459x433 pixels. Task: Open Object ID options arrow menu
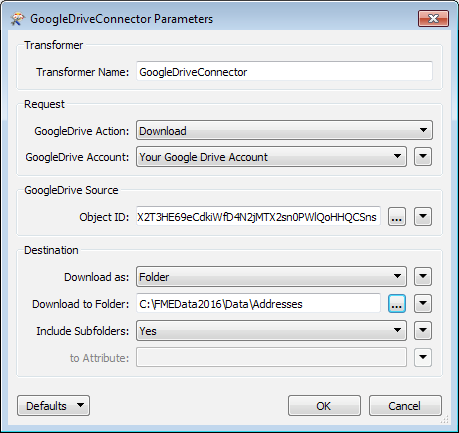[423, 217]
